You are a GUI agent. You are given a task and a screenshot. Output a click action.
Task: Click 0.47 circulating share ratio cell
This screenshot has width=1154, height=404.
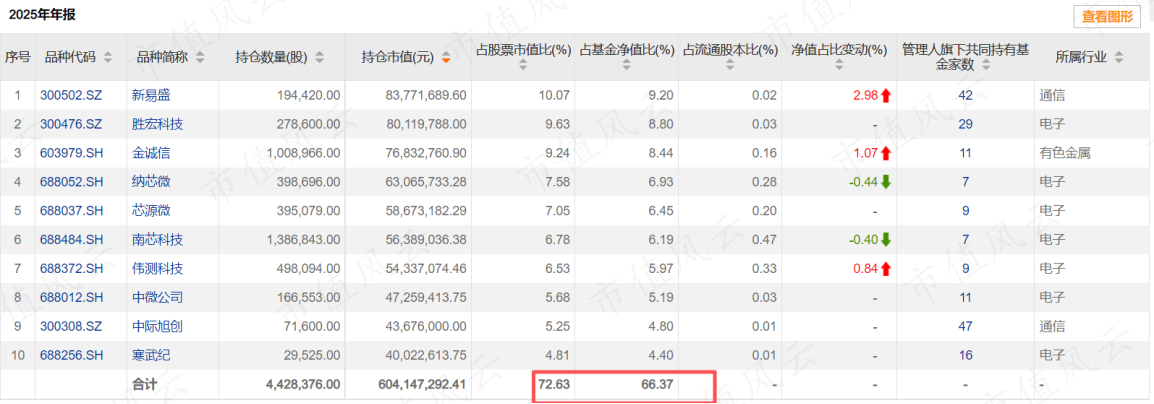tap(765, 240)
